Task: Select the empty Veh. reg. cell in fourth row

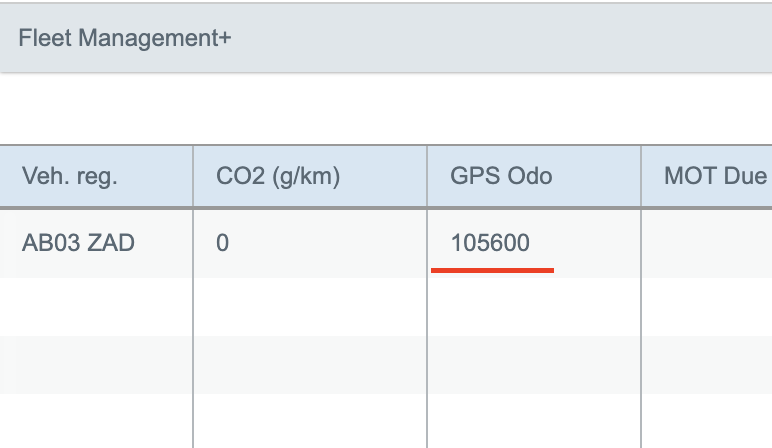Action: pos(96,421)
